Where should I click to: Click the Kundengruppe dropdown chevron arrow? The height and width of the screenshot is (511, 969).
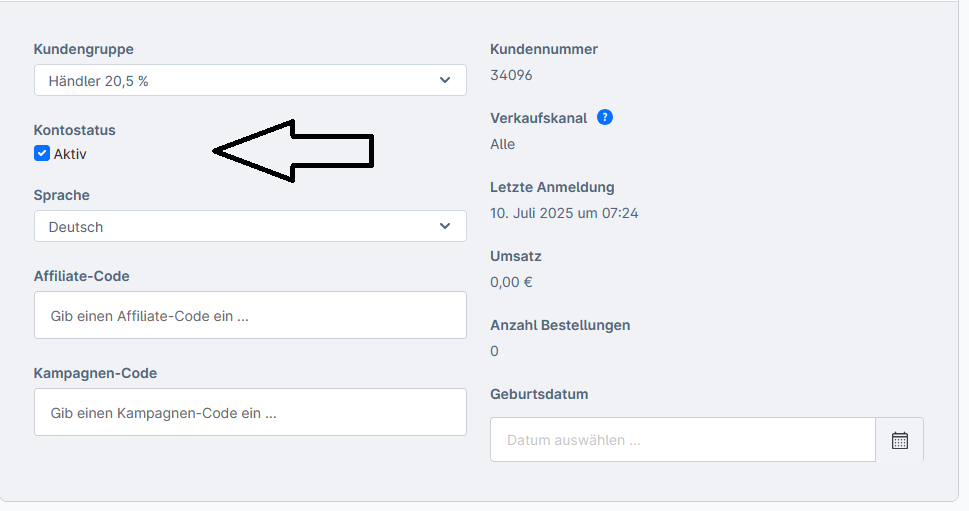tap(445, 81)
